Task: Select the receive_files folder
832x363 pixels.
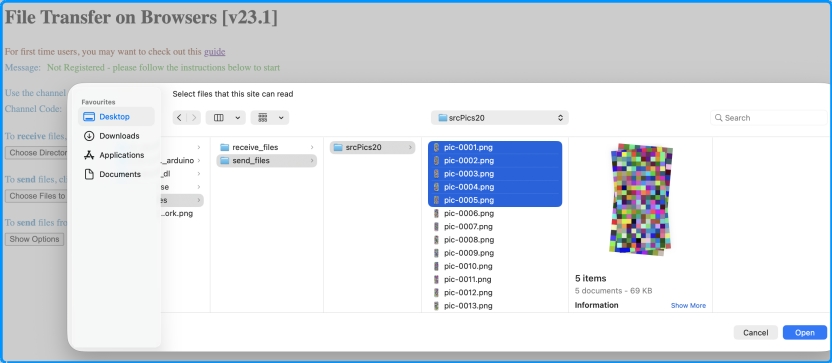Action: (267, 147)
